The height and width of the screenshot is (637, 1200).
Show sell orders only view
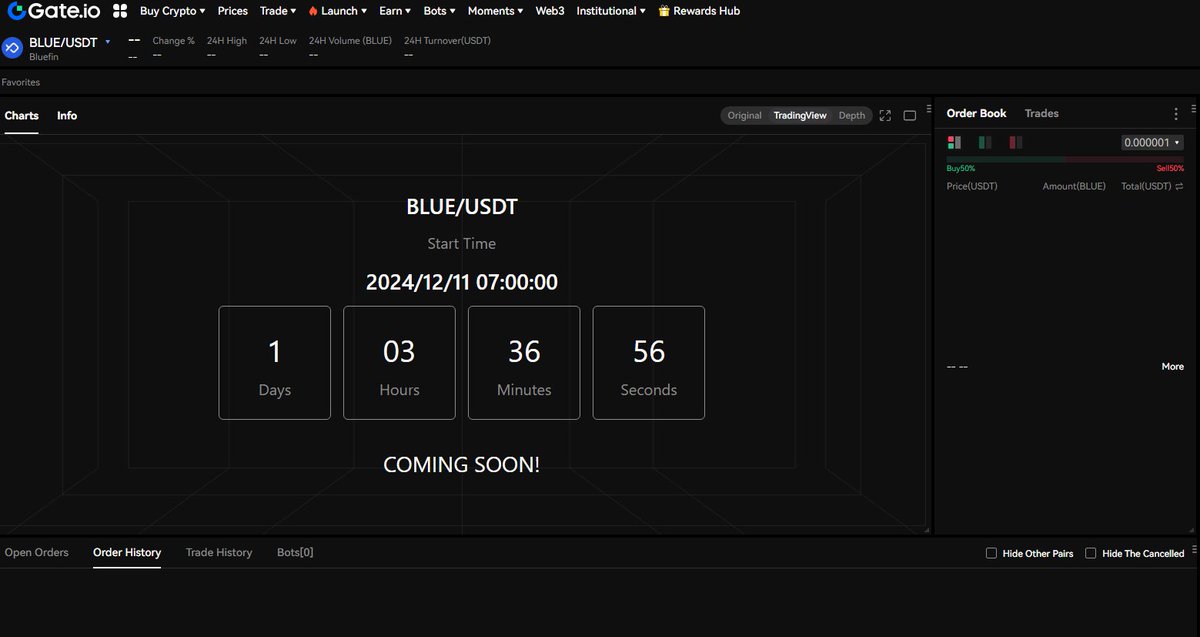(x=1016, y=143)
